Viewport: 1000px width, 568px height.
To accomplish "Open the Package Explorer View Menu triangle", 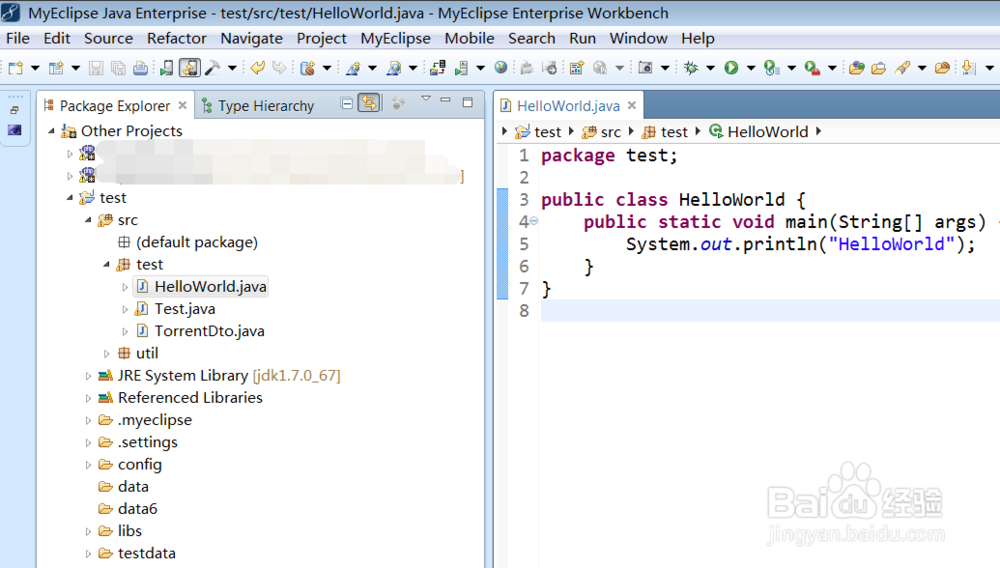I will point(426,99).
